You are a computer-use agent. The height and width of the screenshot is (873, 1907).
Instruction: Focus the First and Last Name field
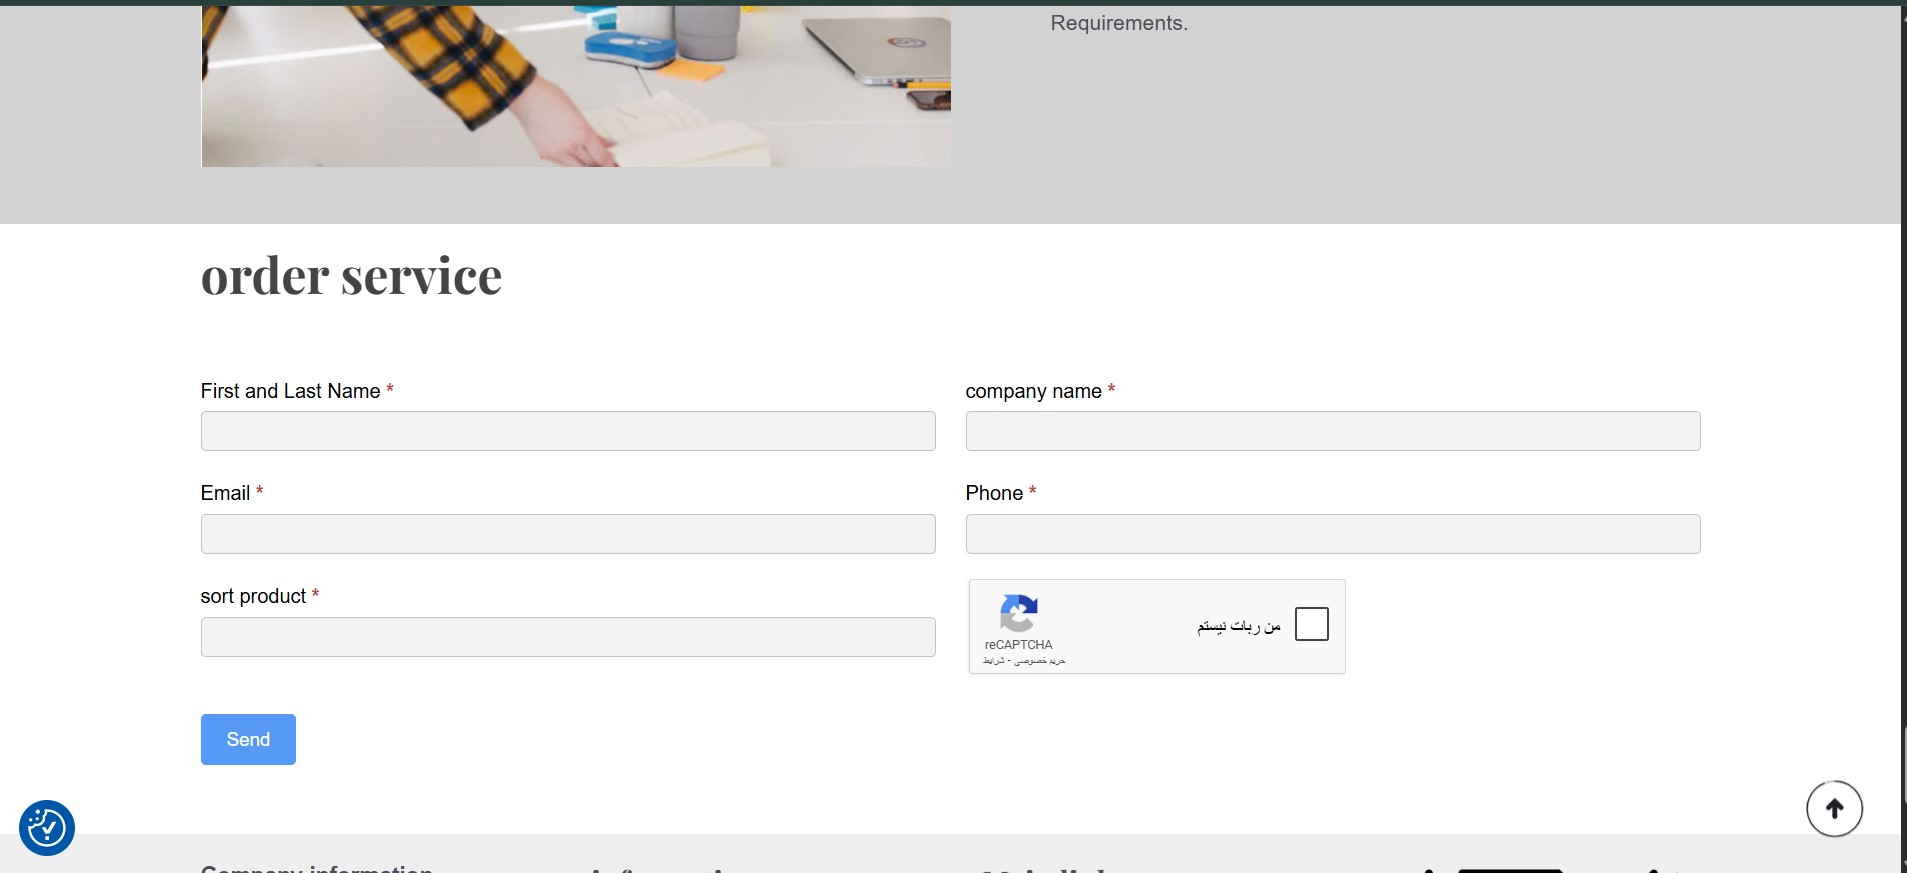pos(568,431)
